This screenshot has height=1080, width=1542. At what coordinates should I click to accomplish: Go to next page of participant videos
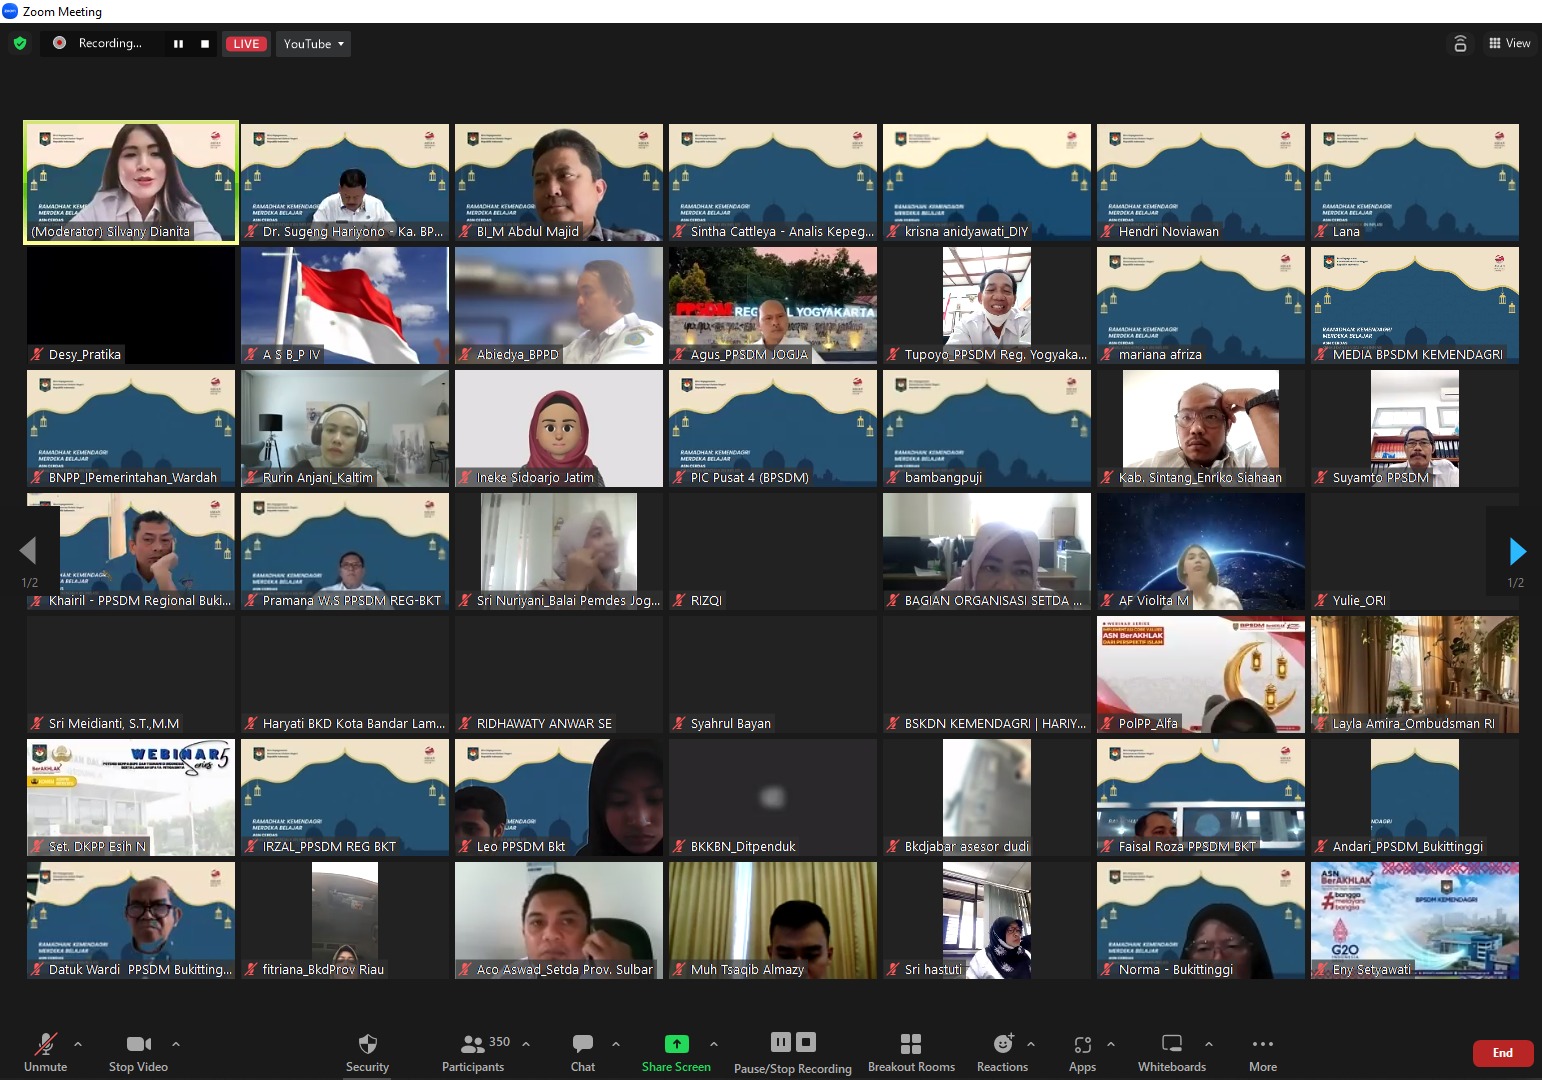click(1516, 551)
